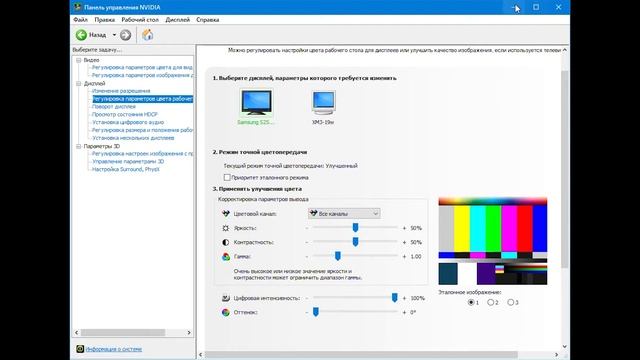Click the Оттенок hue slider thumb
This screenshot has height=360, width=640.
click(x=316, y=312)
